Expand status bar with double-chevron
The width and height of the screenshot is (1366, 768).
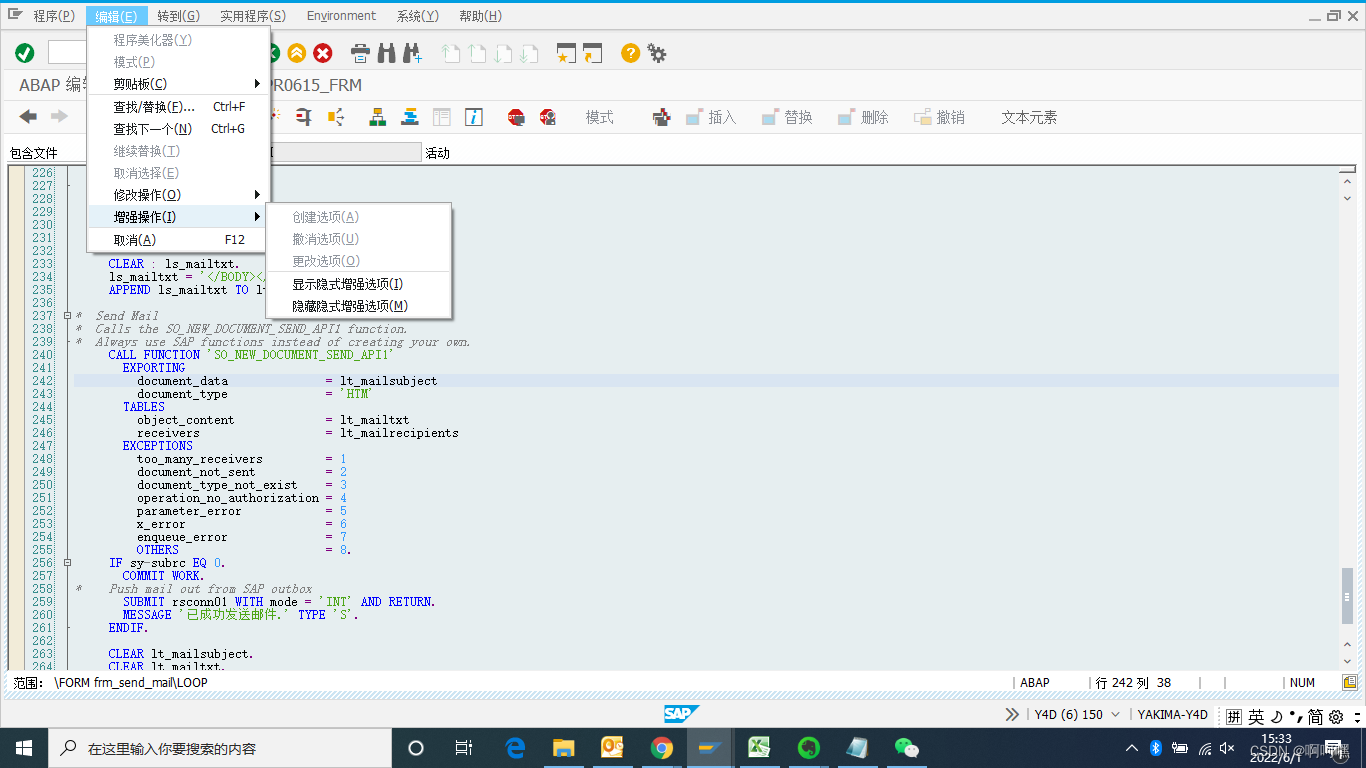point(1012,714)
